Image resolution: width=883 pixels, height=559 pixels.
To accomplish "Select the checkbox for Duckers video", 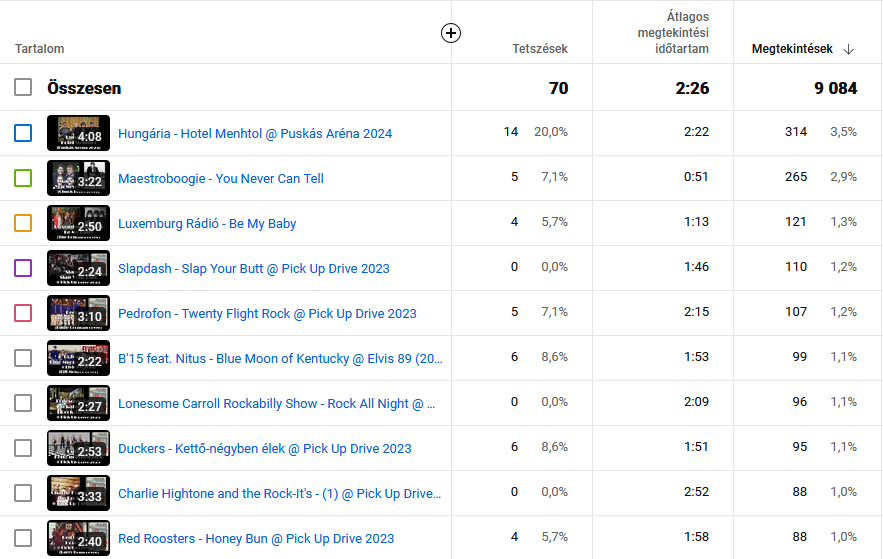I will (23, 448).
